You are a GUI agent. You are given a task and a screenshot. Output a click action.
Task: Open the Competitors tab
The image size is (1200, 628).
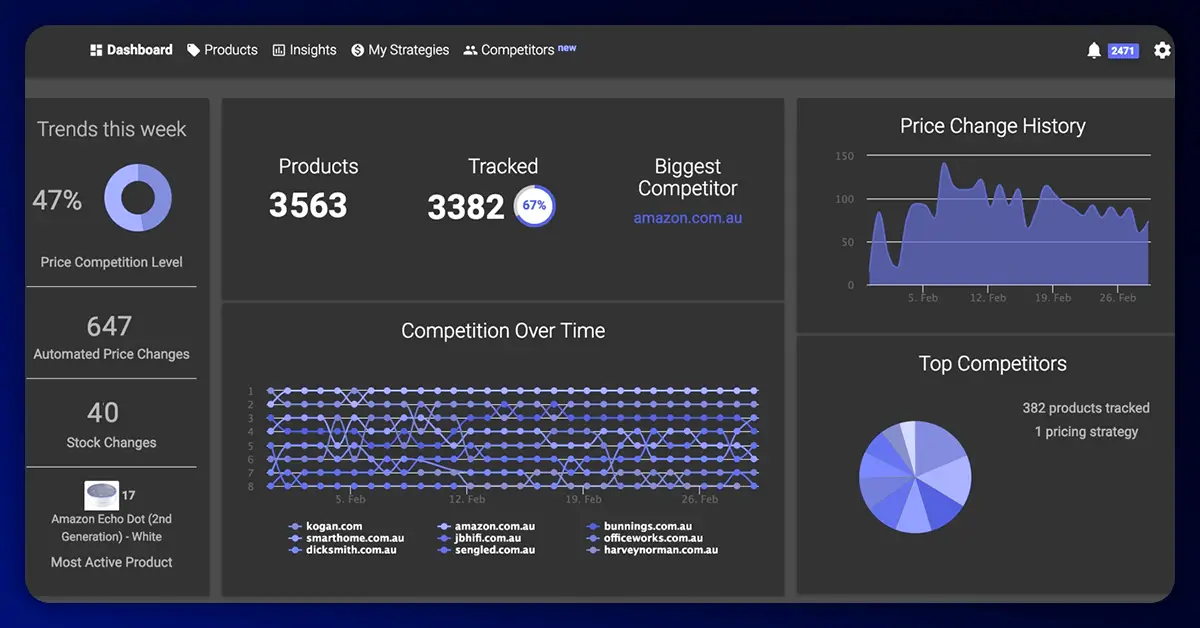[520, 50]
